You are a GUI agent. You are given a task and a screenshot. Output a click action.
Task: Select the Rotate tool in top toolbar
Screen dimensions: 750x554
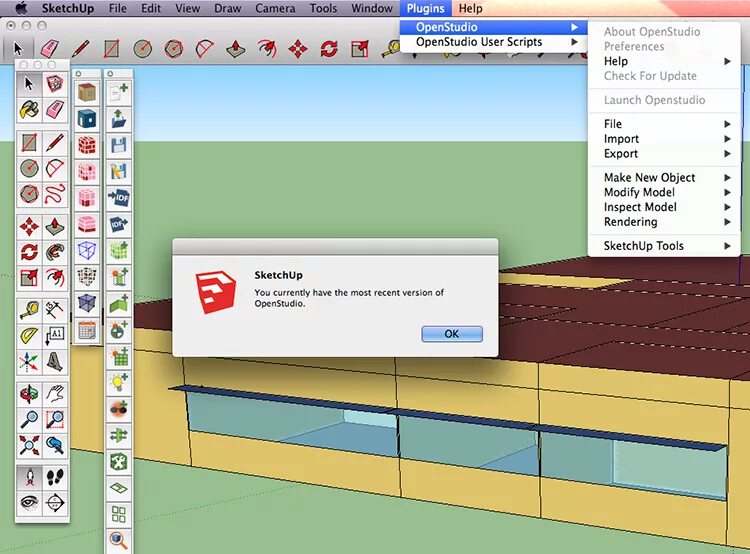click(x=329, y=48)
